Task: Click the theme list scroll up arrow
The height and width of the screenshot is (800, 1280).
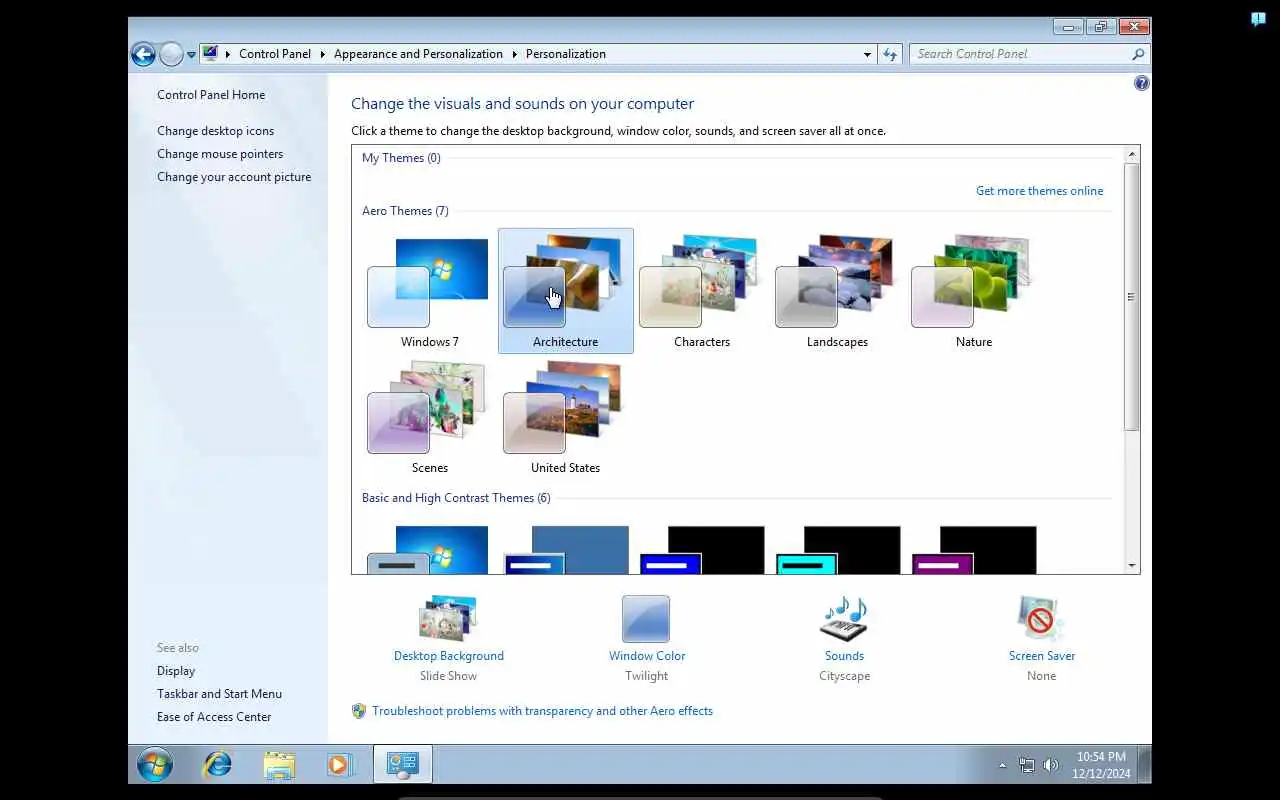Action: pyautogui.click(x=1132, y=154)
